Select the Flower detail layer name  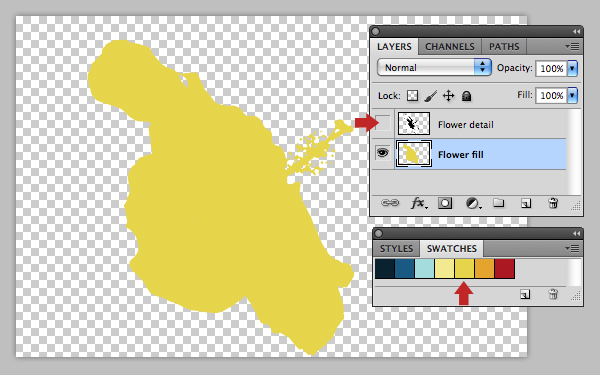466,125
